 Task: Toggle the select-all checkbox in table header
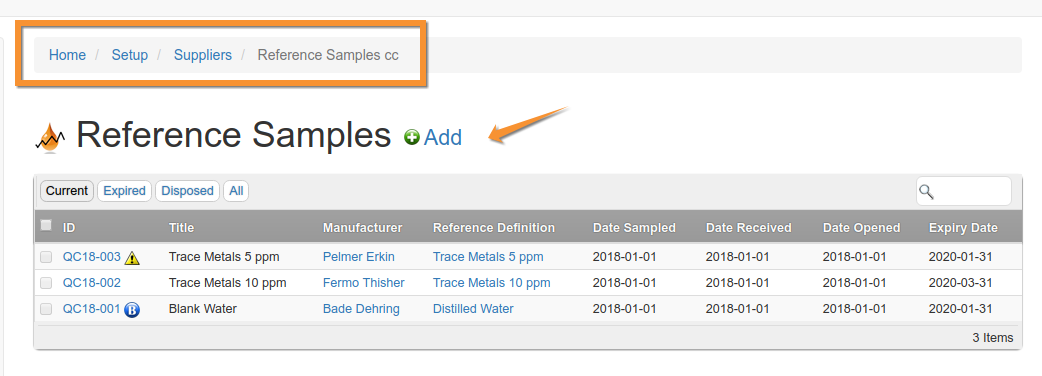[x=46, y=225]
